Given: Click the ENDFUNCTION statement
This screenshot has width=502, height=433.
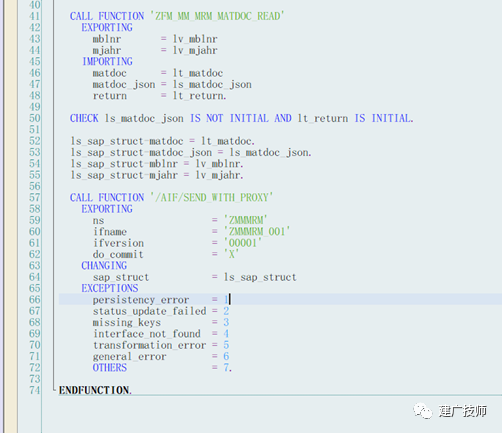Looking at the screenshot, I should (x=95, y=390).
